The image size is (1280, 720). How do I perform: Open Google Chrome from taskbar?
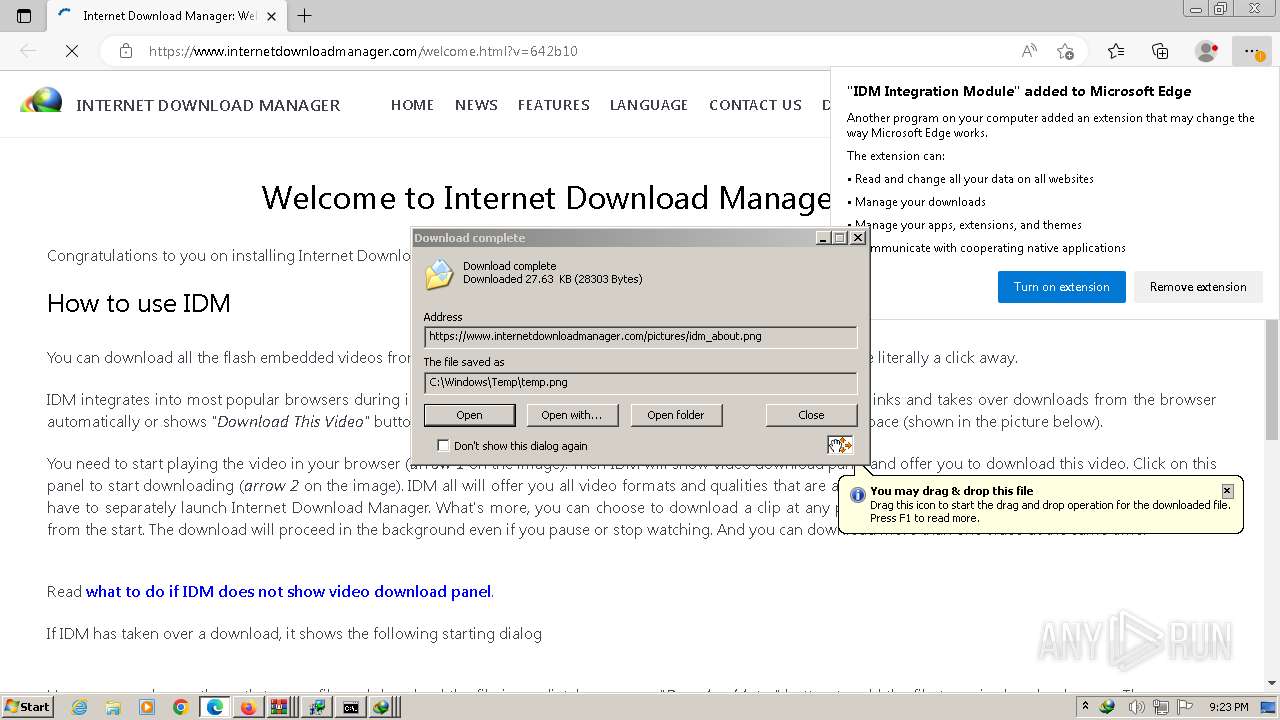[181, 707]
